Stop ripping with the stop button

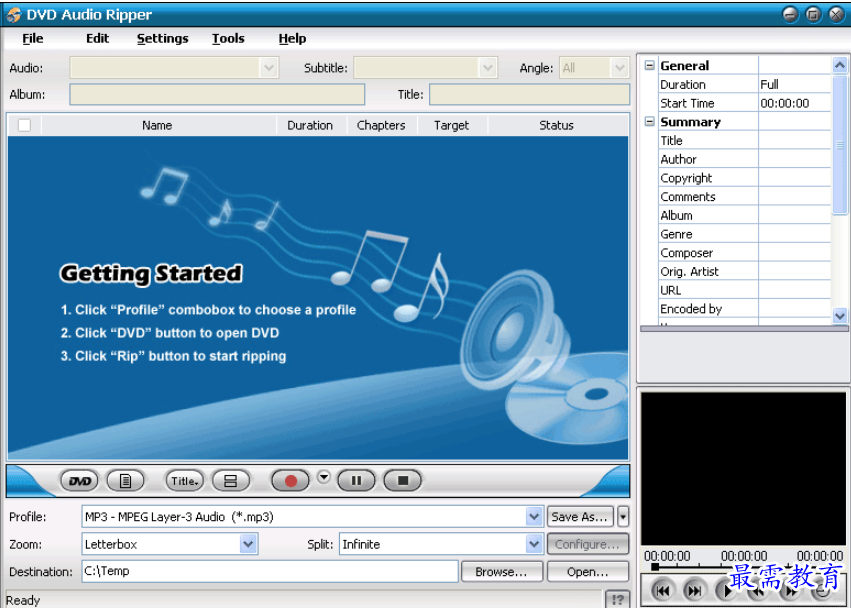click(x=403, y=481)
